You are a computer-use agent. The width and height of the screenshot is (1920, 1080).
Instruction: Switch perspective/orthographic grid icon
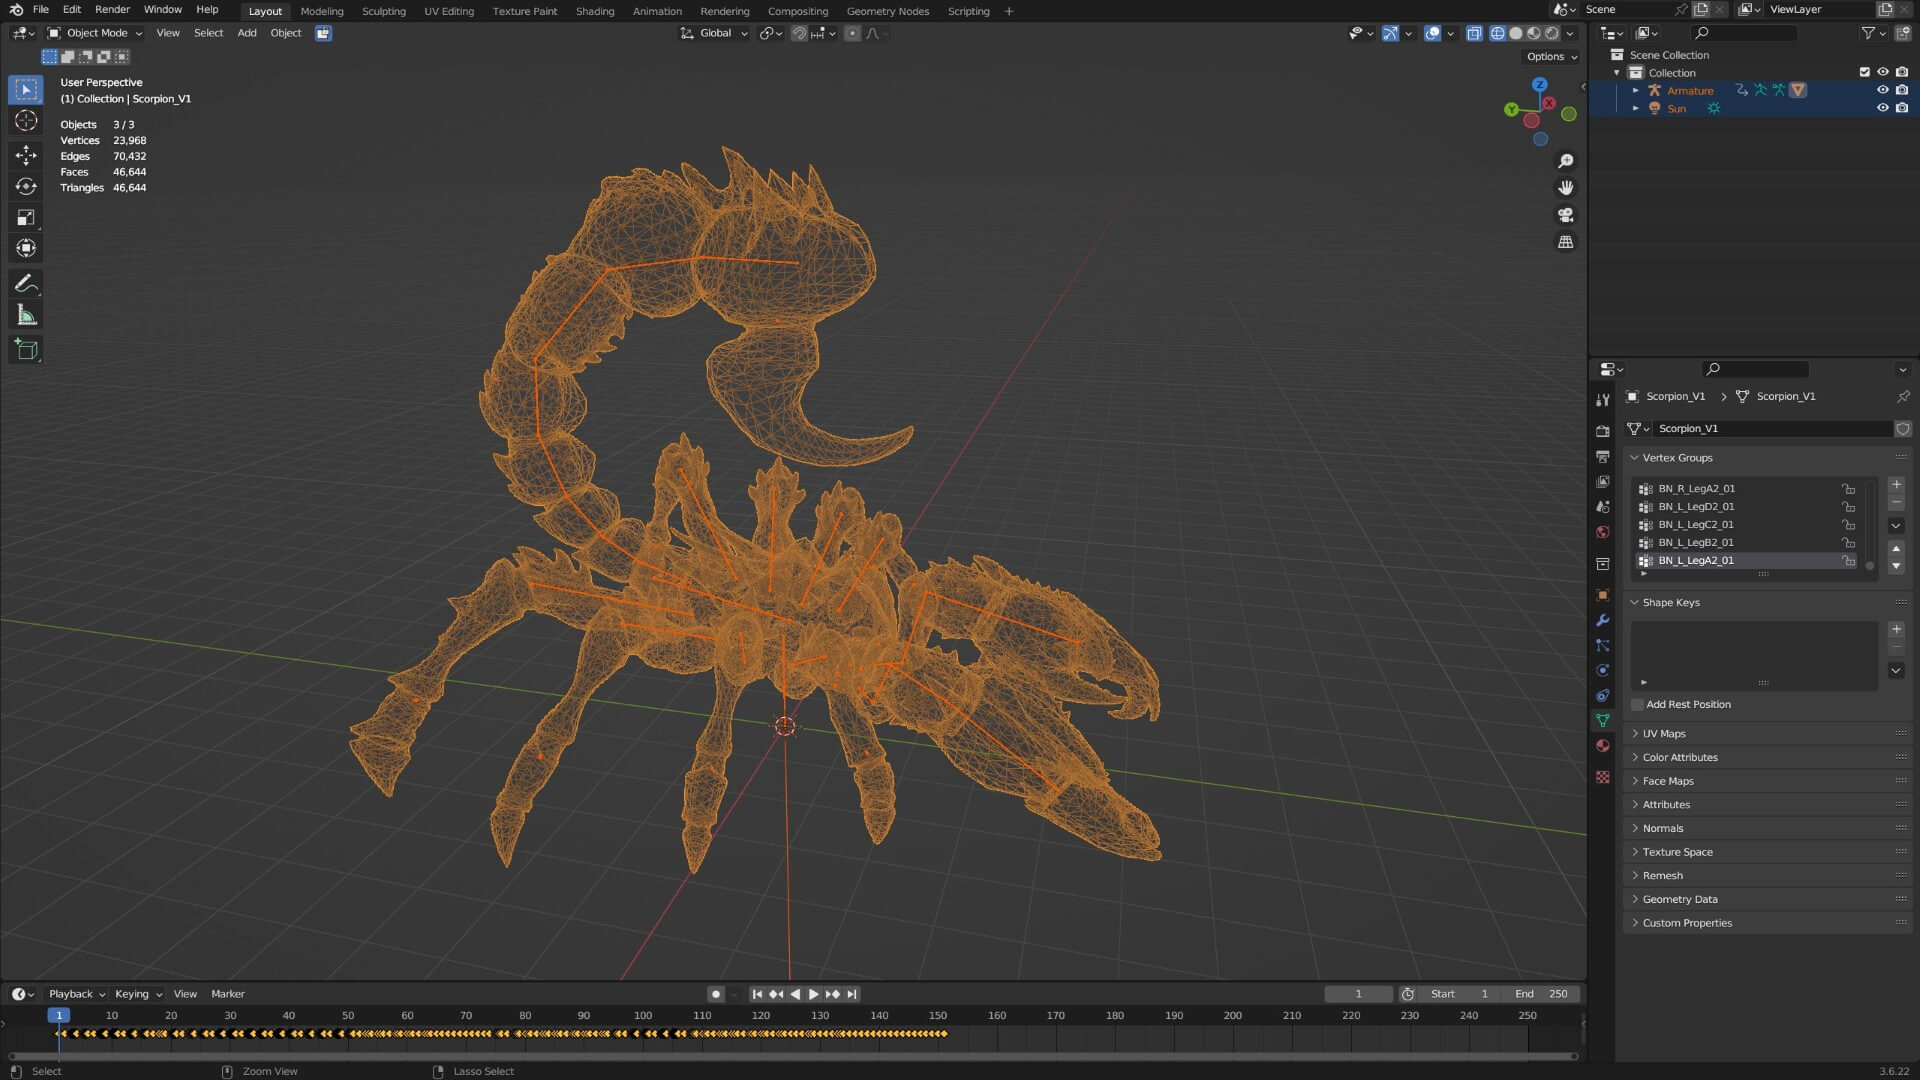(1566, 242)
